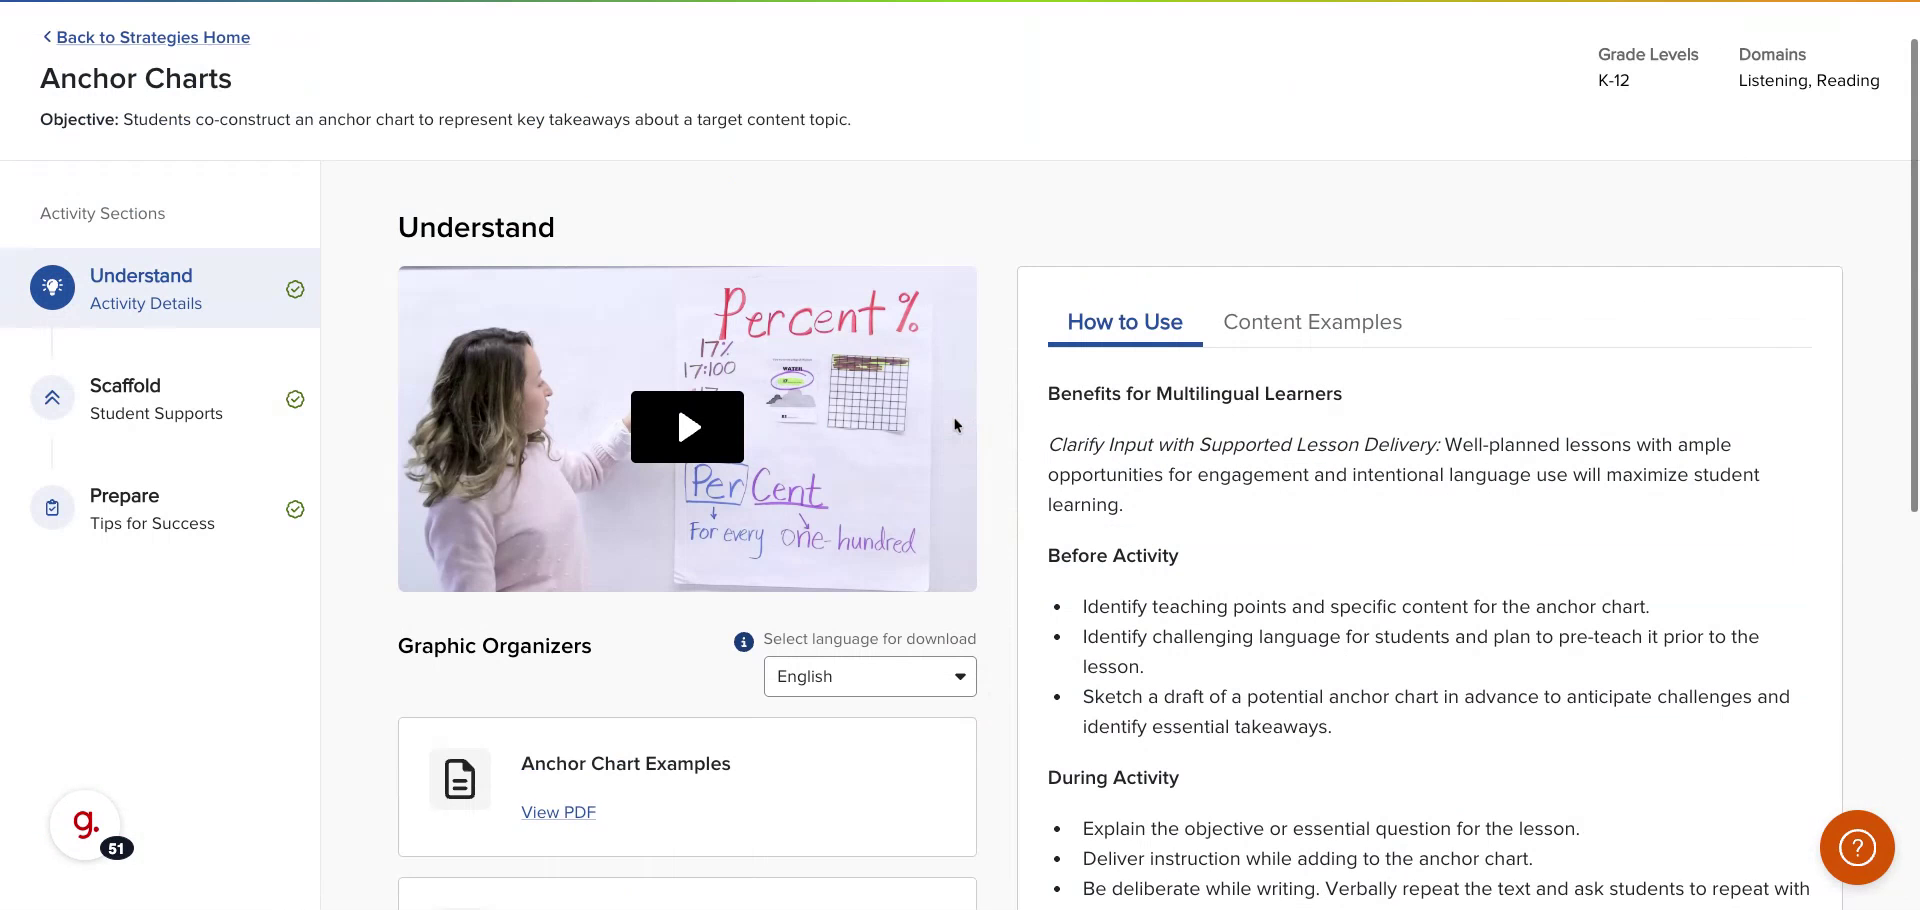Open the Scaffold Student Supports section

pos(156,399)
